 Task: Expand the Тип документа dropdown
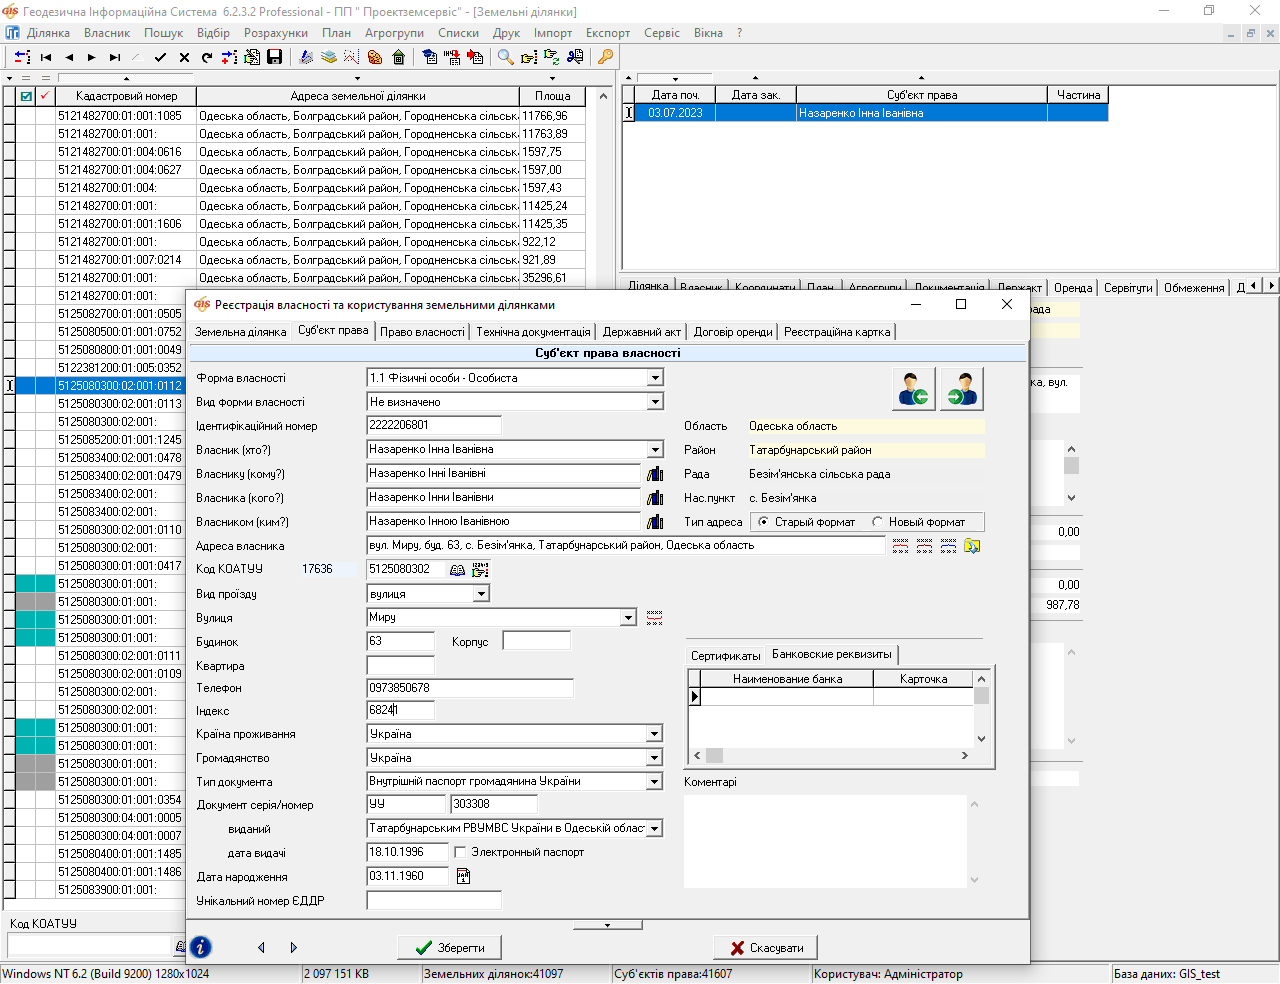coord(655,782)
